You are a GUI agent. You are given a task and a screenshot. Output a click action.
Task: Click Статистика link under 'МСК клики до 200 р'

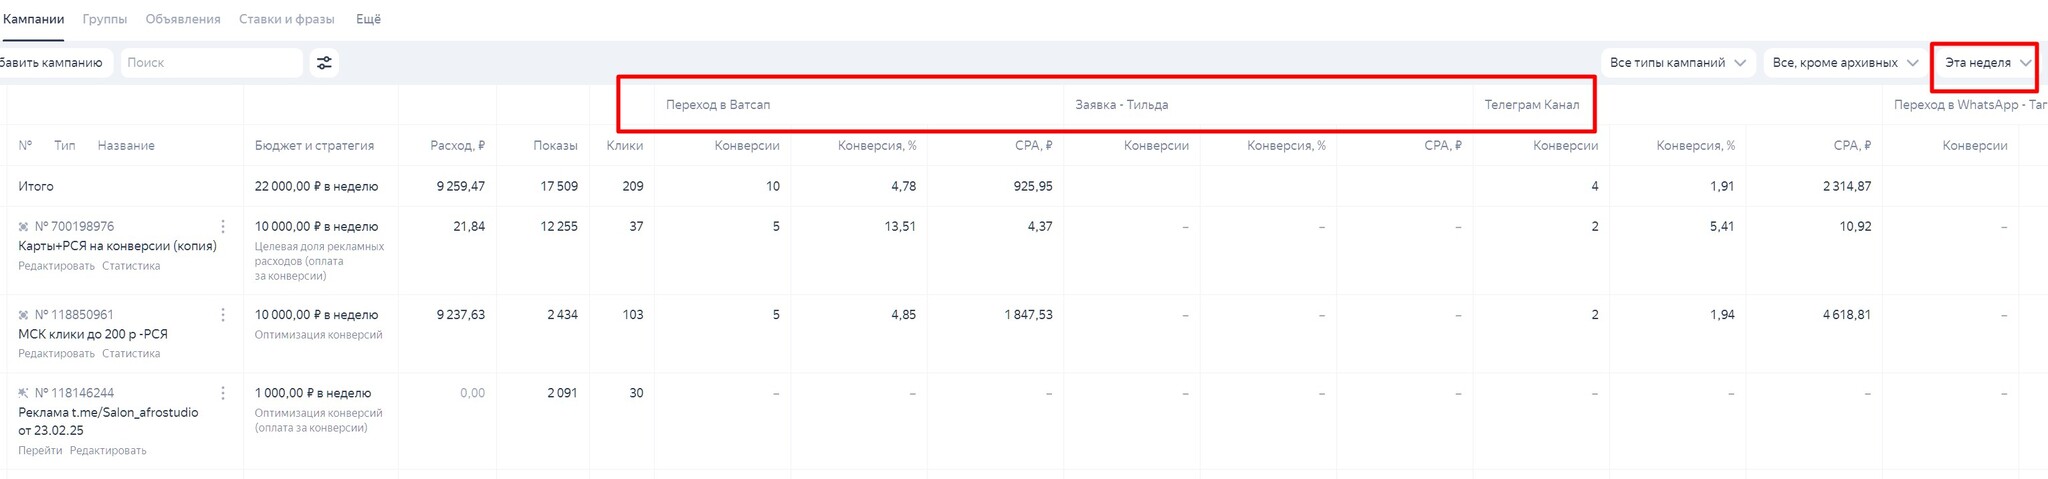[x=131, y=354]
